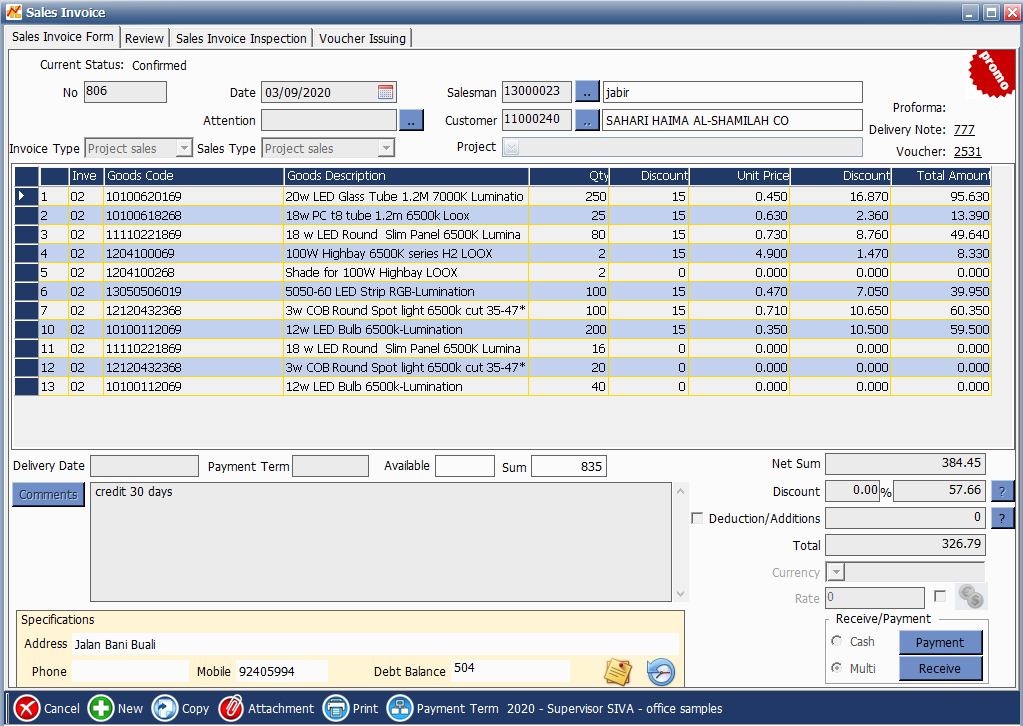
Task: Select the Cash radio button
Action: coord(836,641)
